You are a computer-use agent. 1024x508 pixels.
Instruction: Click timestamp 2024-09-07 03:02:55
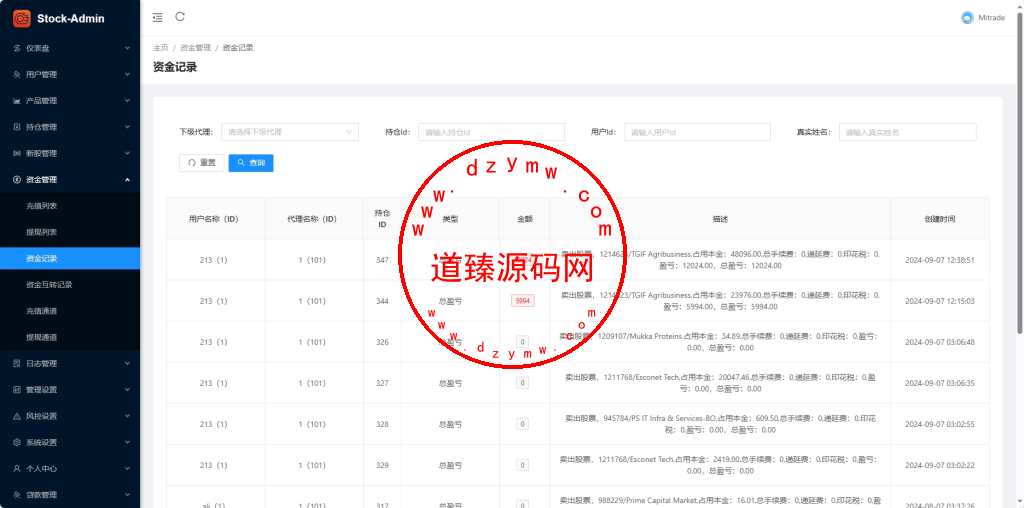pyautogui.click(x=939, y=424)
